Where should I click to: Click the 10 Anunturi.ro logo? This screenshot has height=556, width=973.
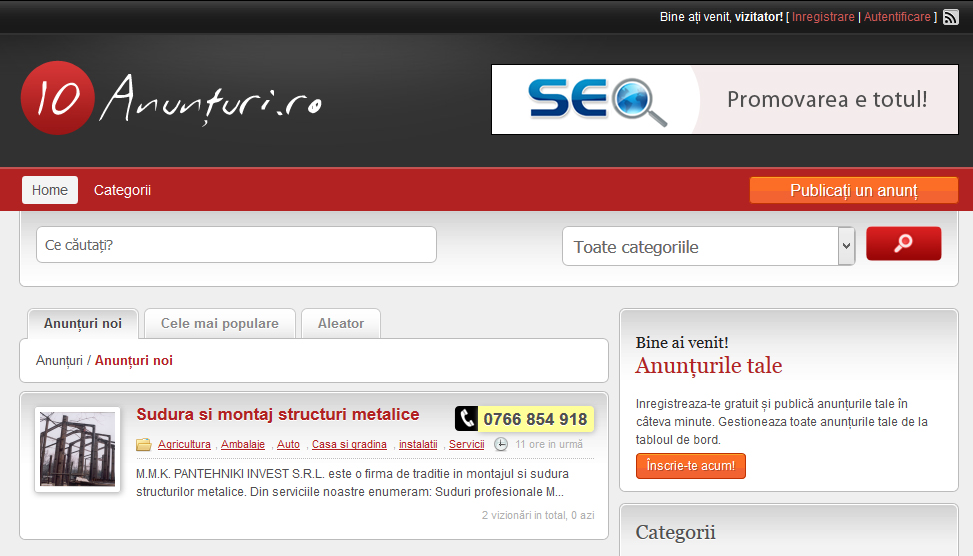tap(171, 98)
